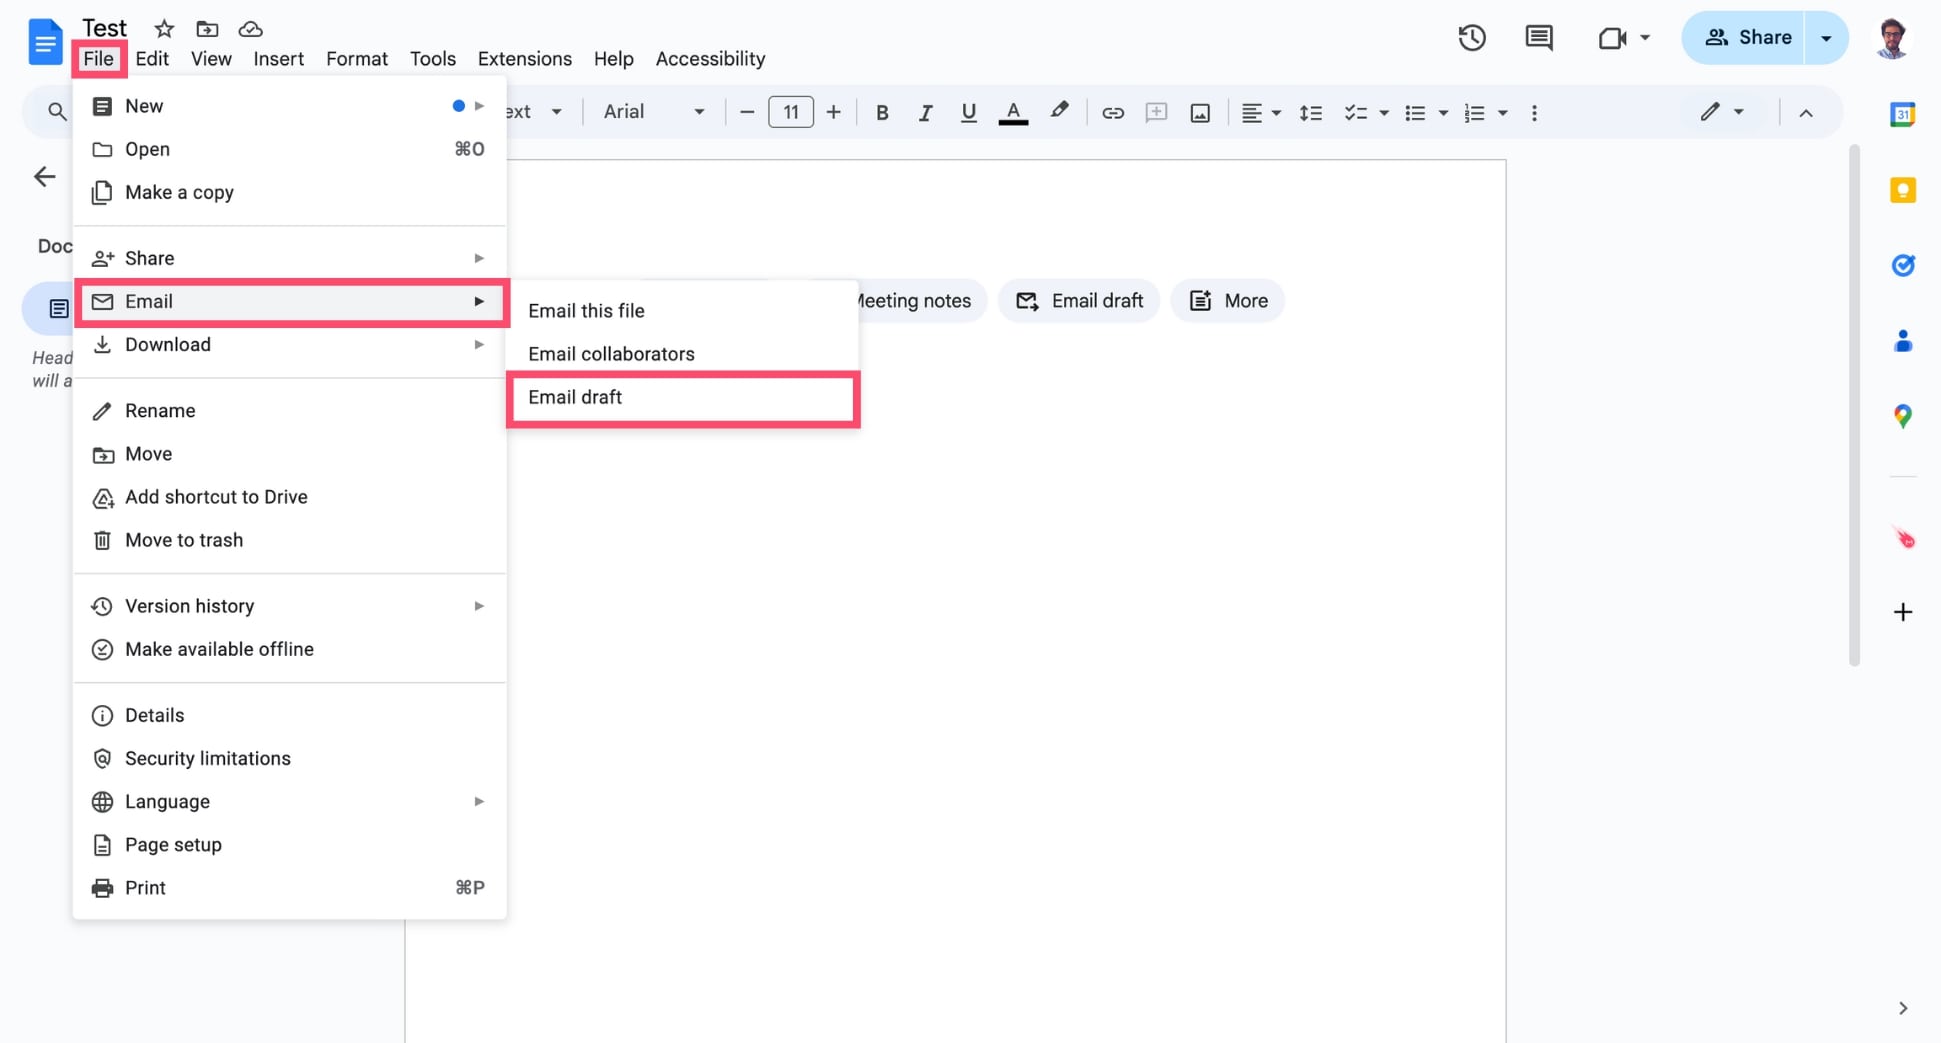Insert a link from the toolbar
The image size is (1941, 1043).
[x=1113, y=112]
